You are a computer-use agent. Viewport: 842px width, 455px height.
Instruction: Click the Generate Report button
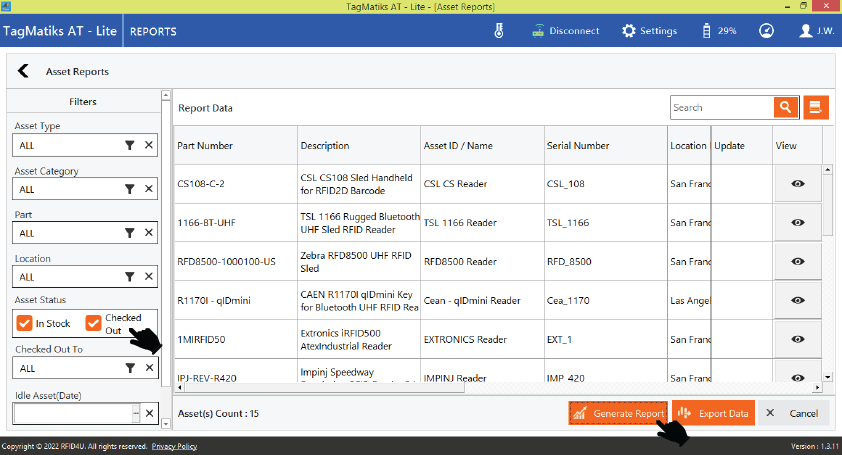coord(617,413)
